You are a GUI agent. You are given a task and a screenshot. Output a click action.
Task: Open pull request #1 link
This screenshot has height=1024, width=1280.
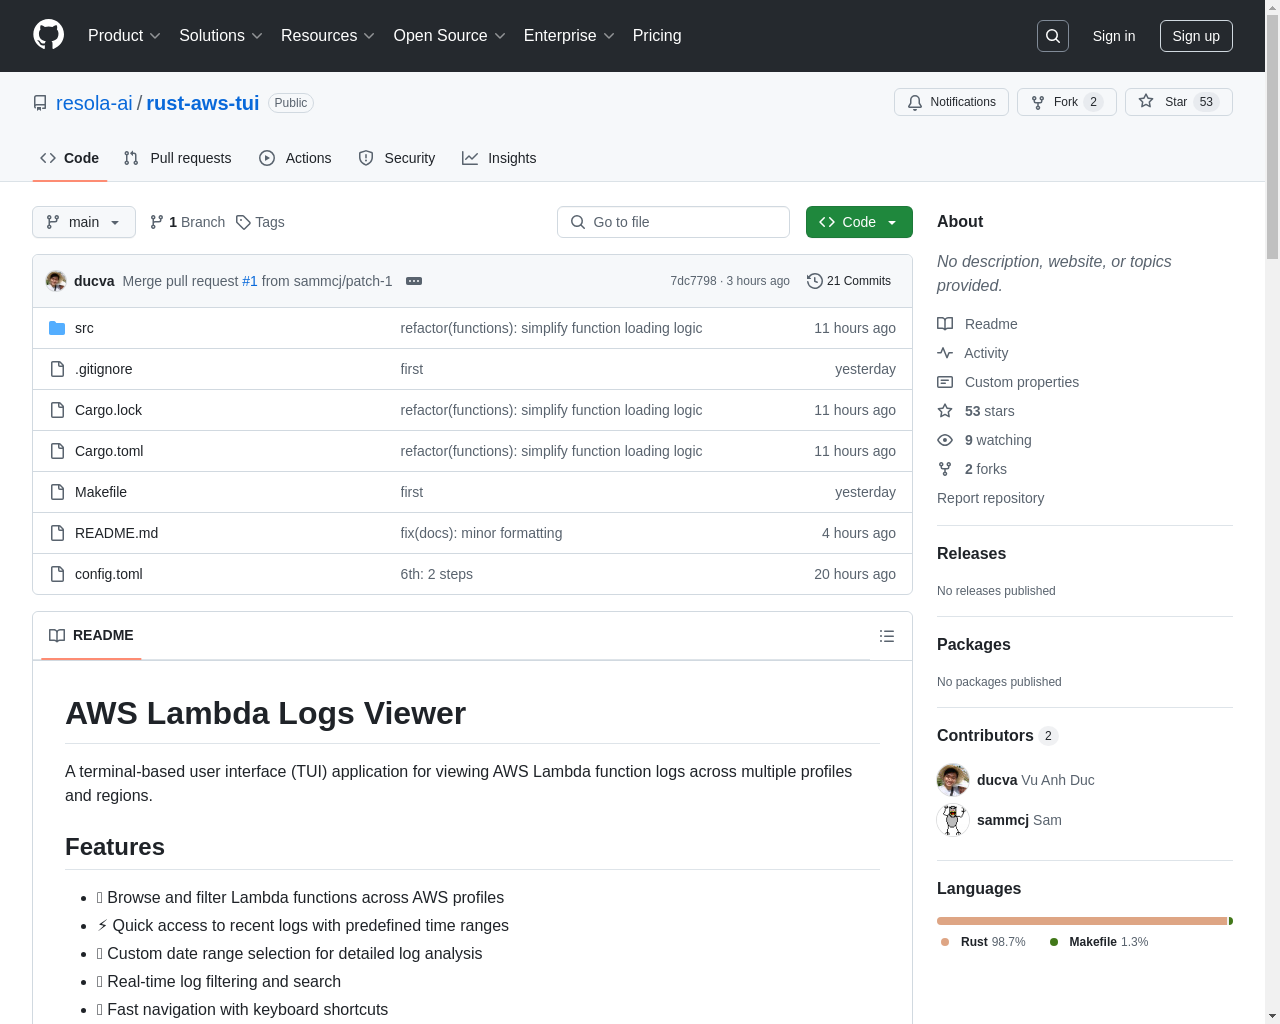click(250, 281)
